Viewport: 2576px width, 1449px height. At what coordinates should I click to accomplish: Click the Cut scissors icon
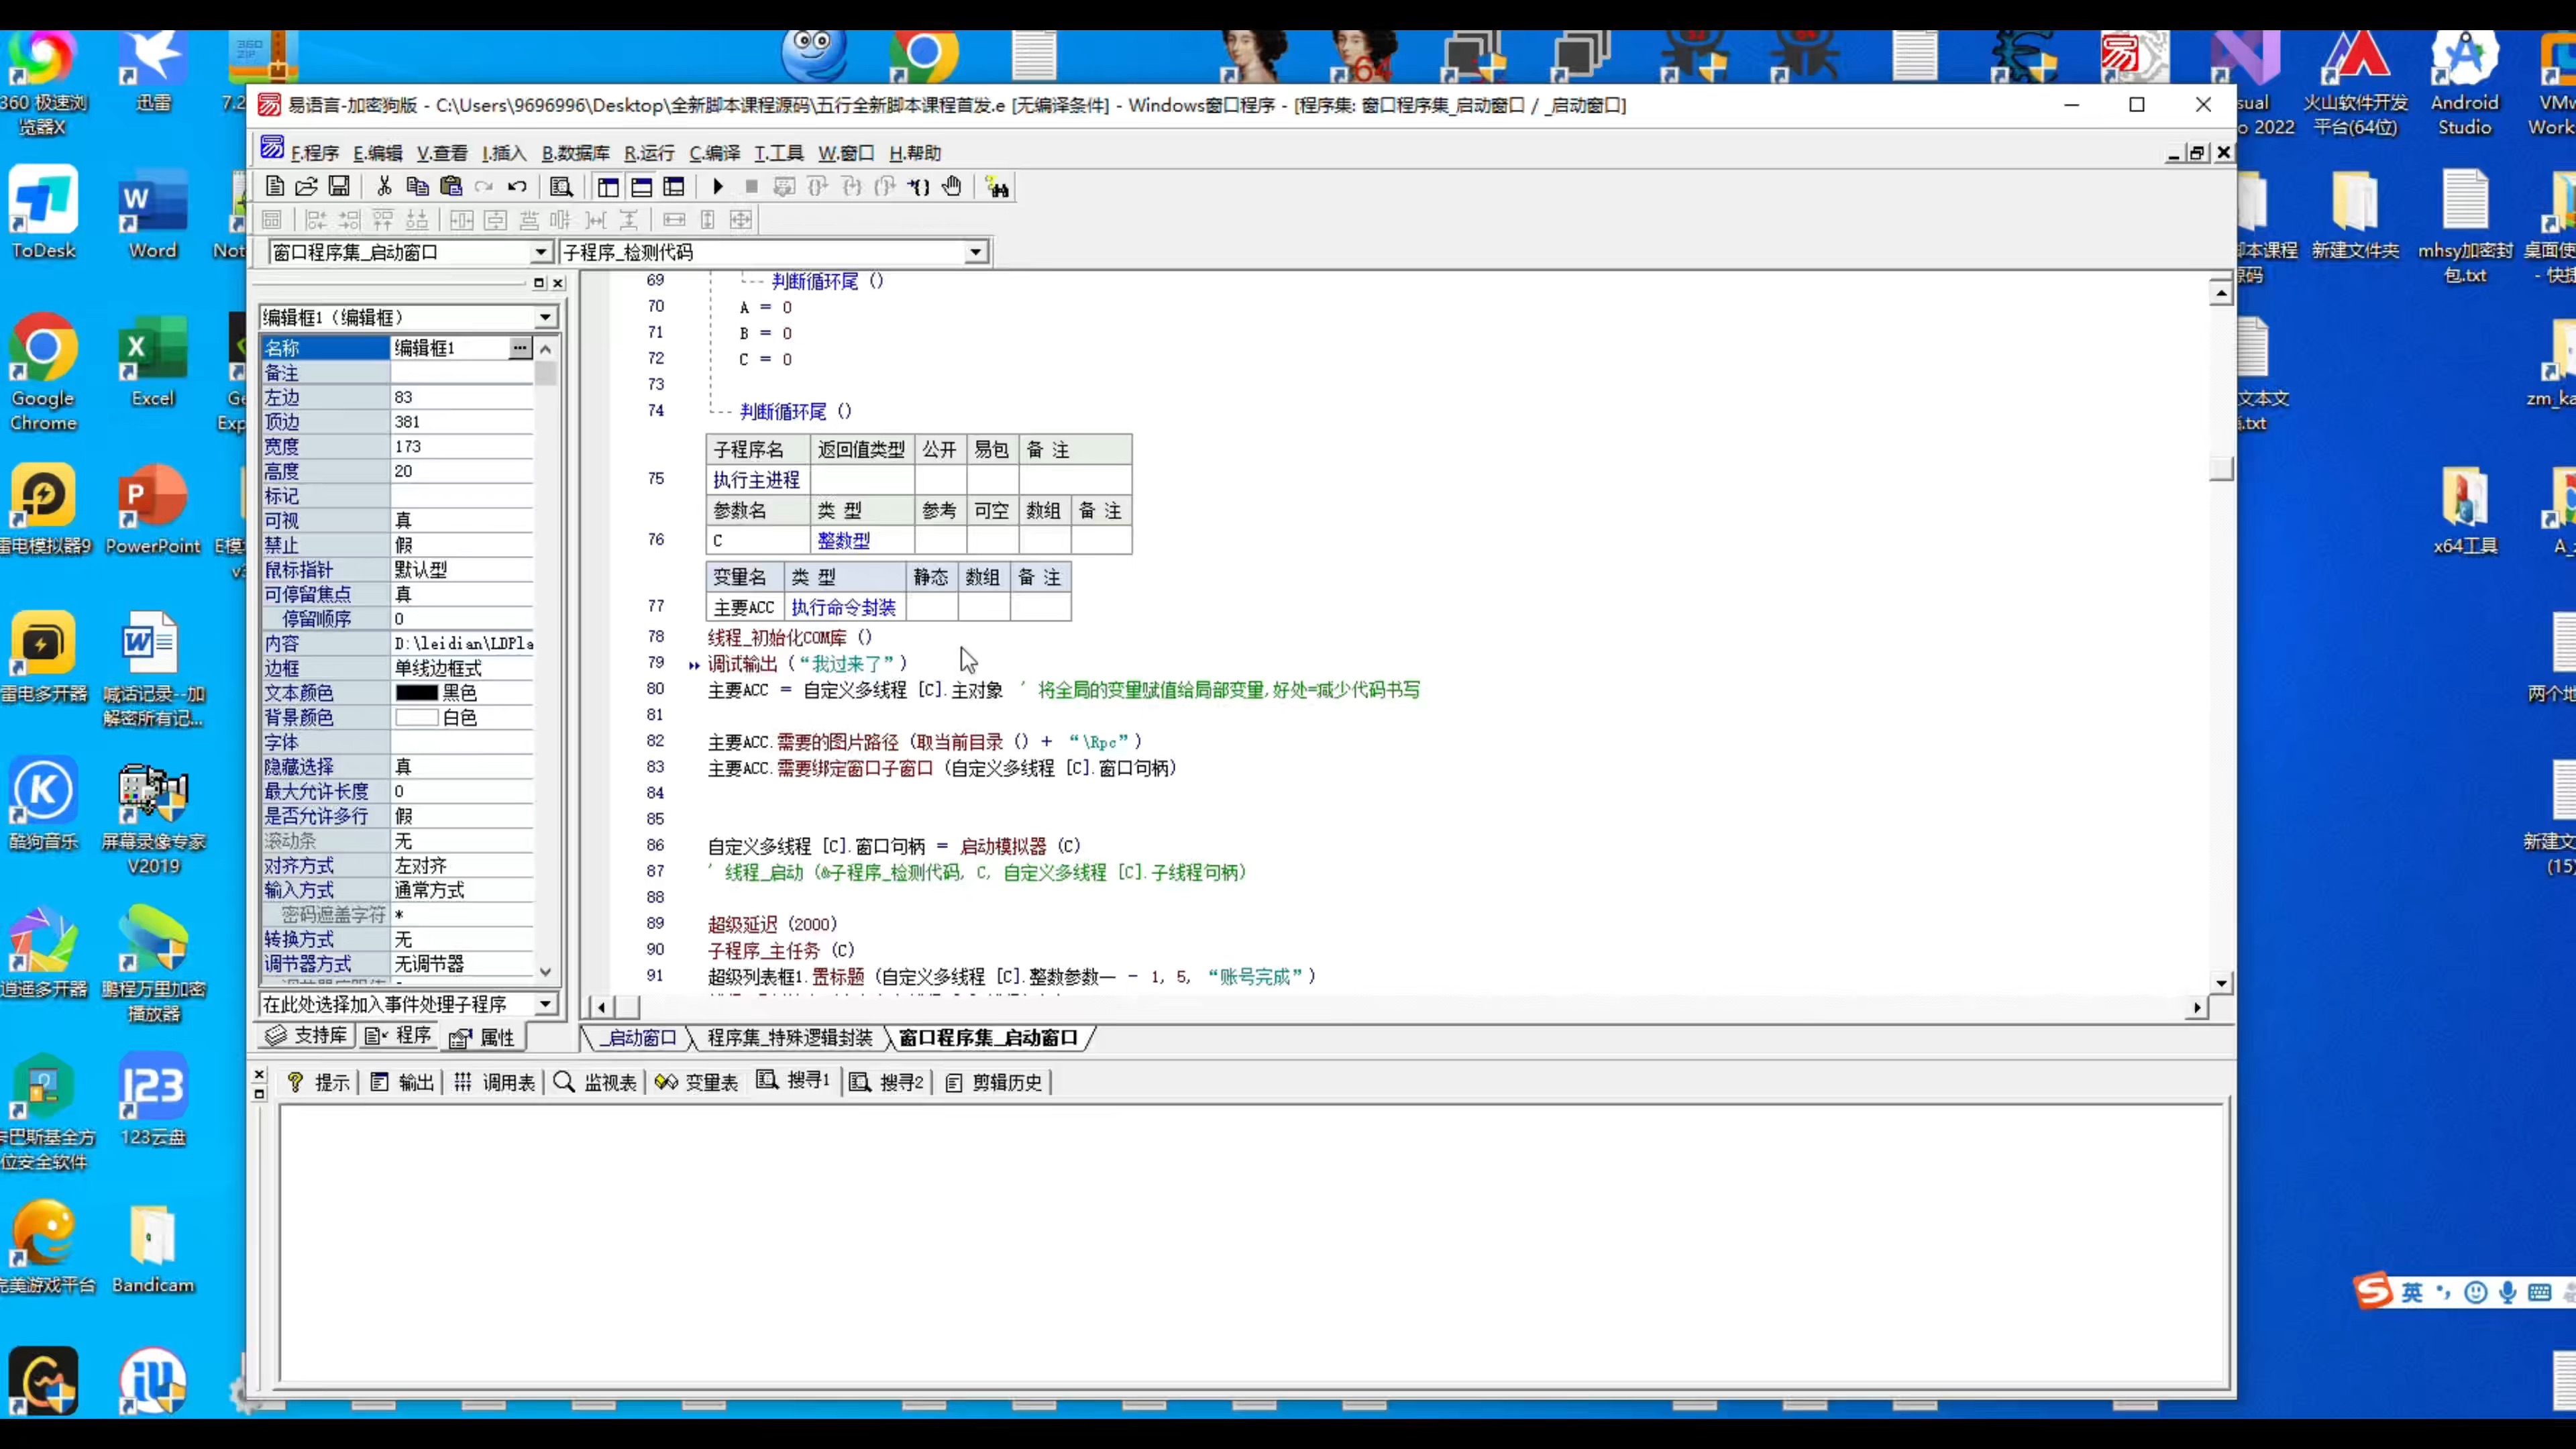pyautogui.click(x=384, y=186)
